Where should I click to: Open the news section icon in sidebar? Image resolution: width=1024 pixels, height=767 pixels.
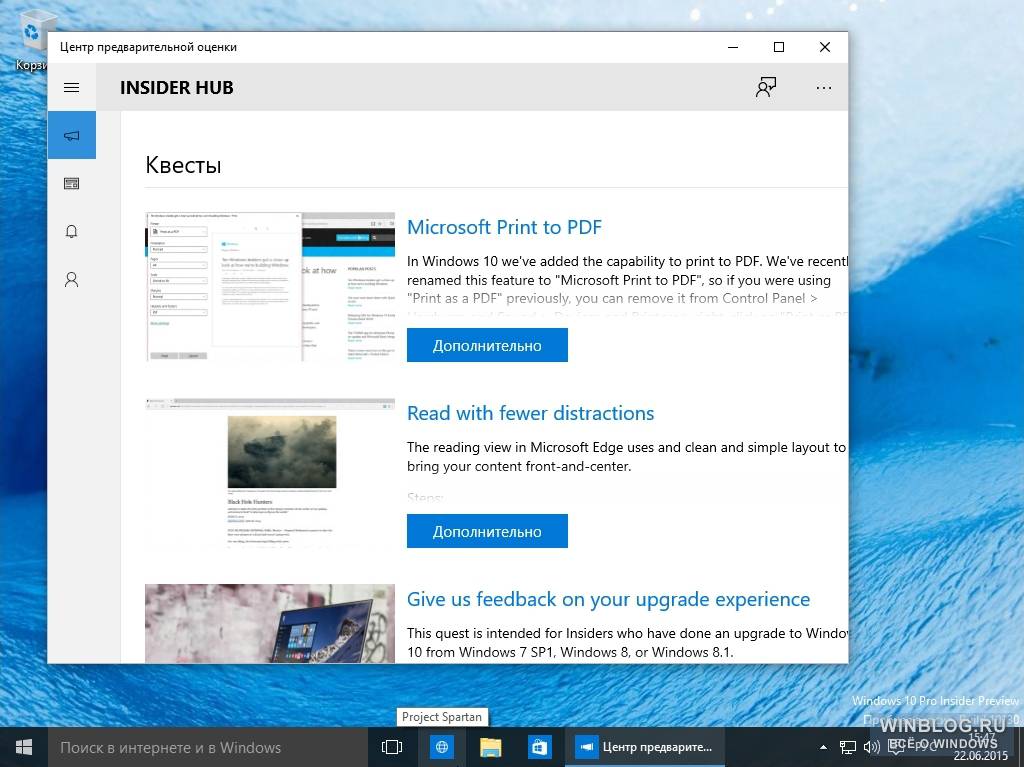click(72, 184)
